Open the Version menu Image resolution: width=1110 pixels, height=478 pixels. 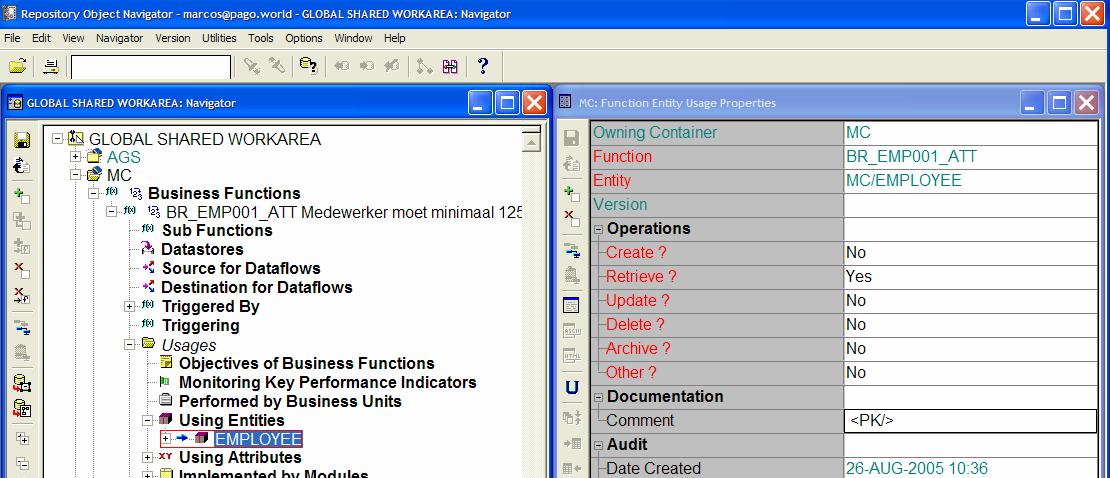click(173, 38)
